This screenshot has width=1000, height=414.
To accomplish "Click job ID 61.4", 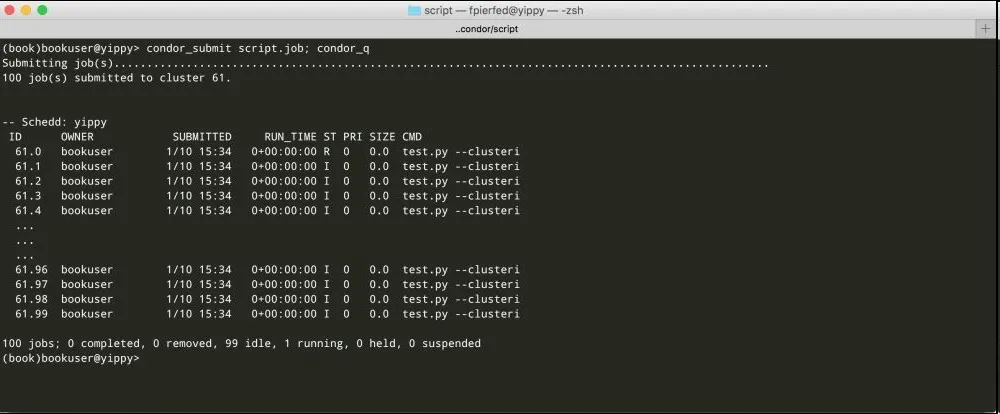I will pos(28,210).
